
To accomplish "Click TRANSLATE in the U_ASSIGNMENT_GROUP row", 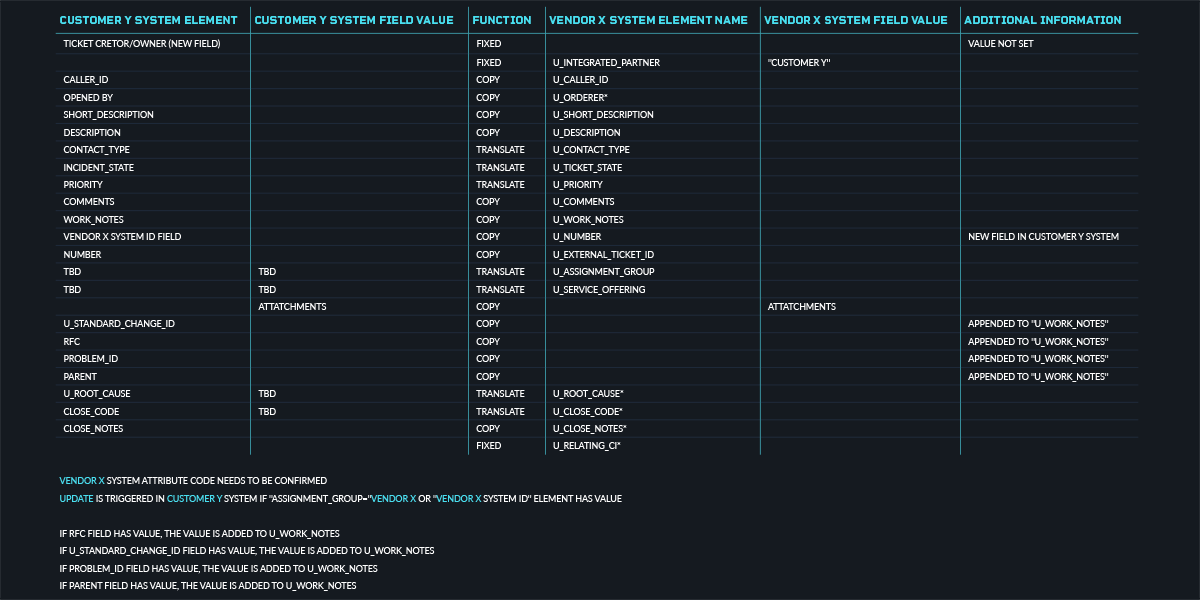I will [x=500, y=272].
